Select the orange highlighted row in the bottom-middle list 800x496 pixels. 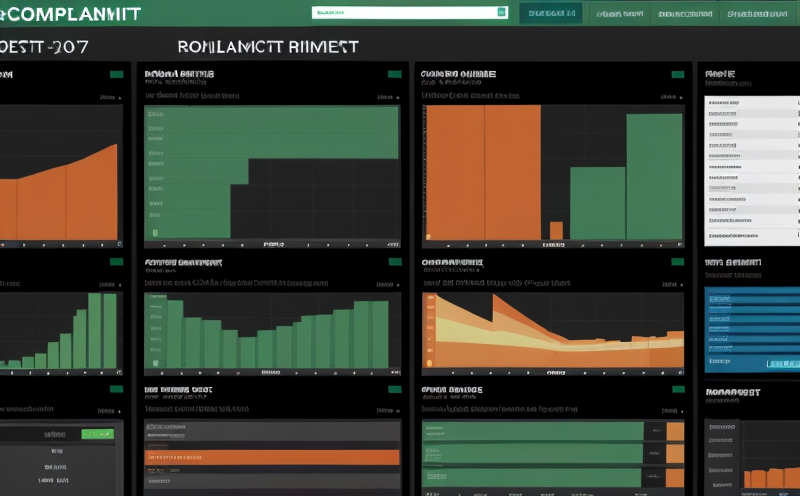(x=272, y=457)
